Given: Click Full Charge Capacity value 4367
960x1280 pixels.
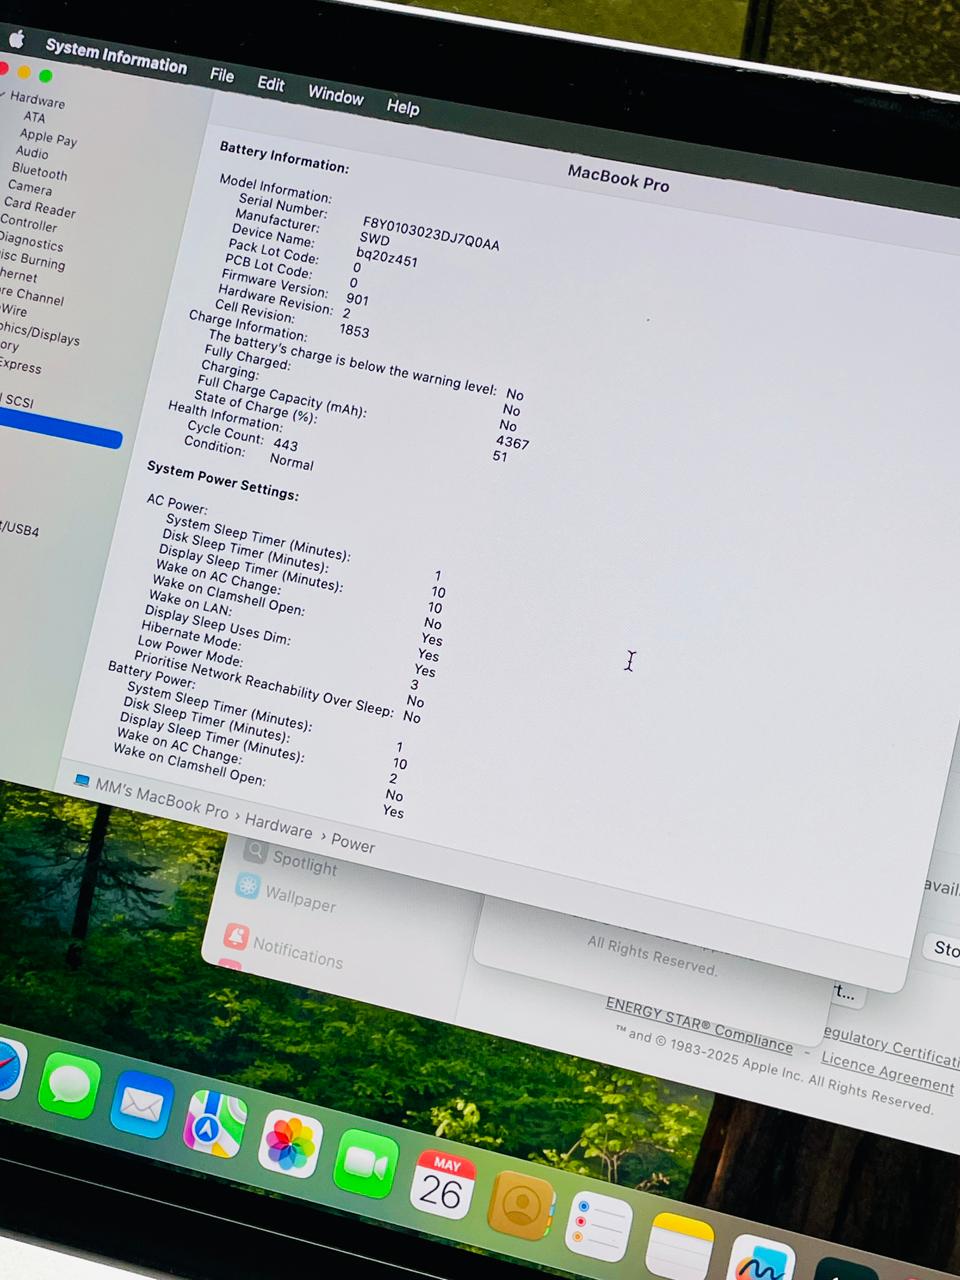Looking at the screenshot, I should point(512,441).
